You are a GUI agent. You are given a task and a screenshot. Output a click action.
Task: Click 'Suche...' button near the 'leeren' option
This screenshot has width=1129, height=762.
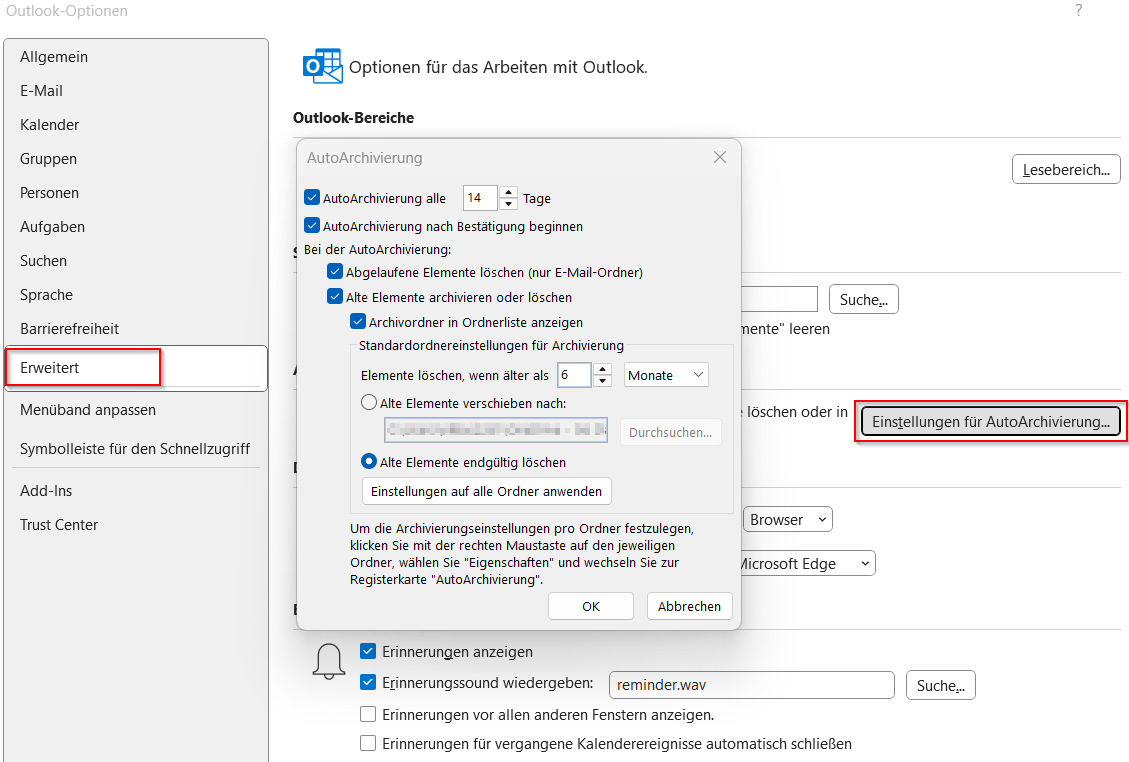pos(863,299)
